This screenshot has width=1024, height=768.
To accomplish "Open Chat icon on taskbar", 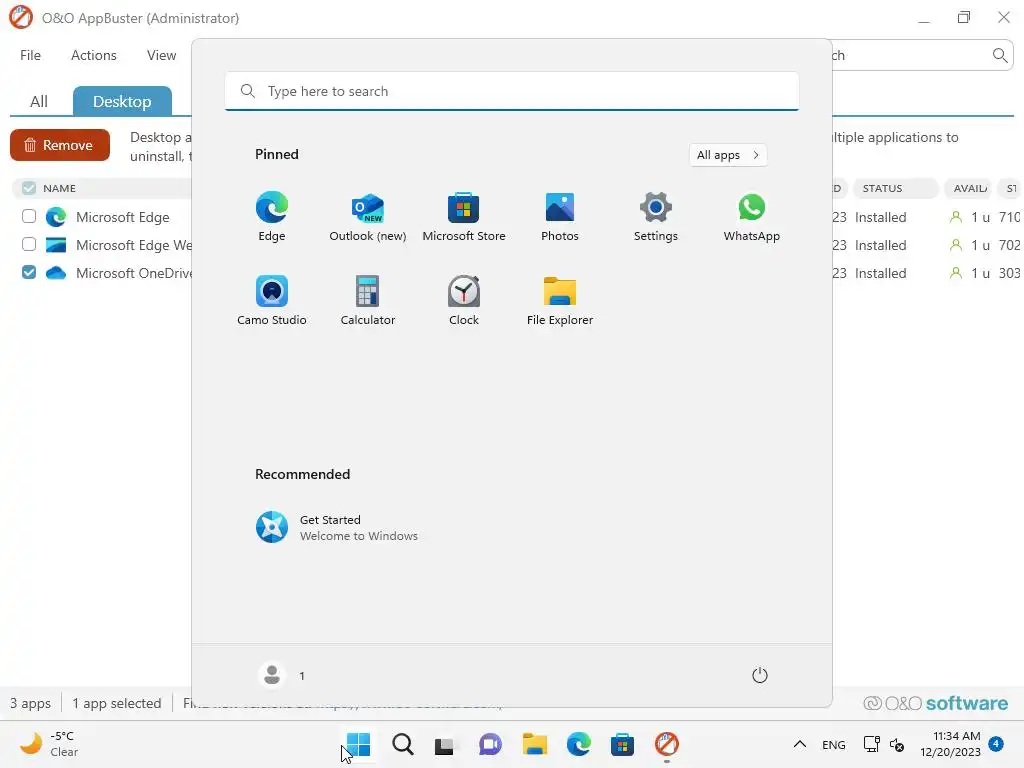I will point(490,744).
